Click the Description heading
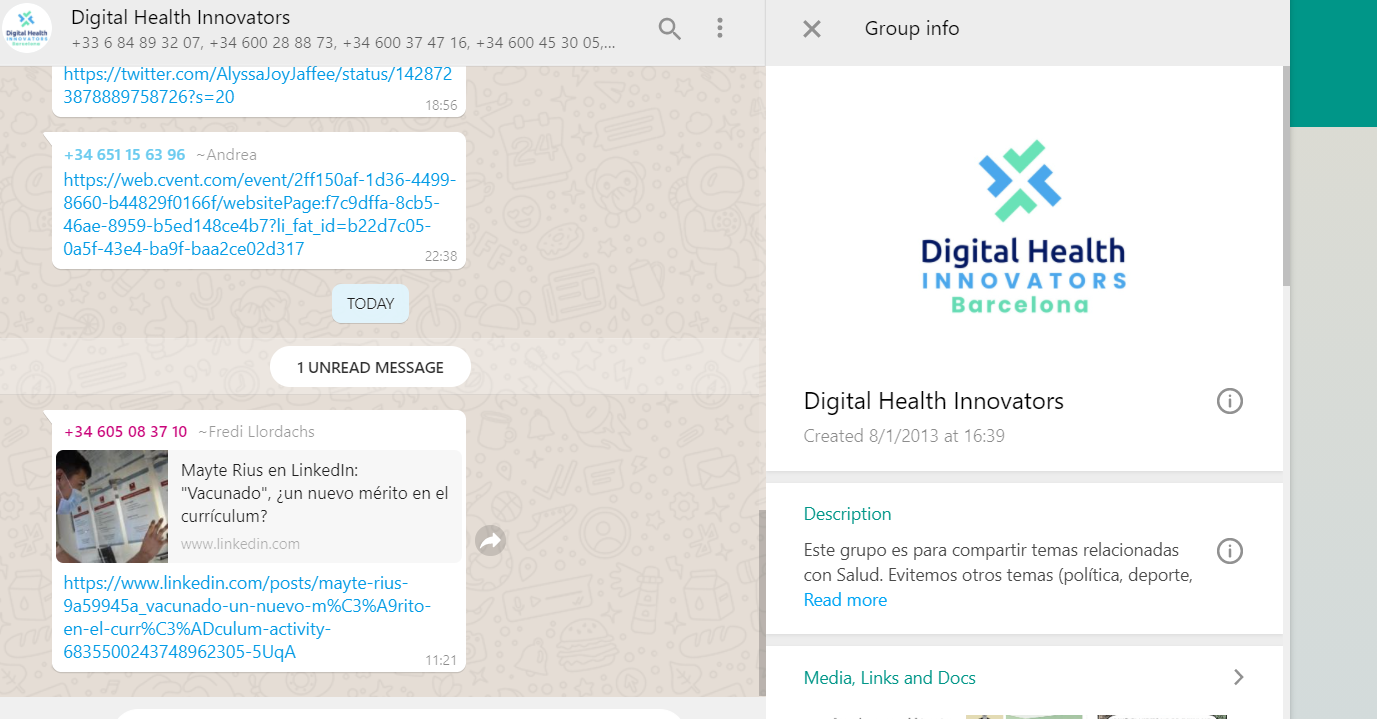This screenshot has width=1377, height=719. click(847, 514)
